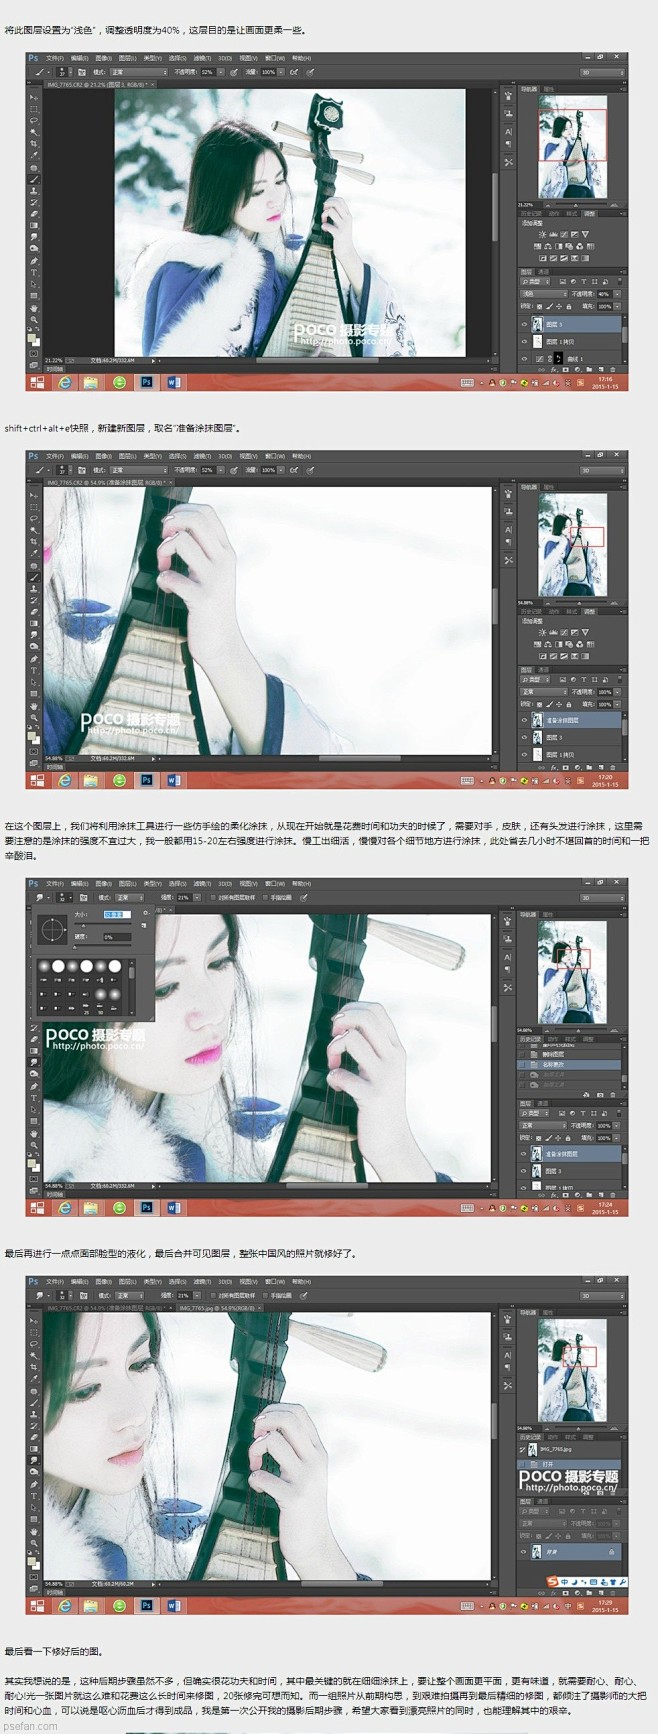The width and height of the screenshot is (658, 1734).
Task: Click the Zoom tool in the last Photoshop screenshot
Action: click(x=34, y=1543)
